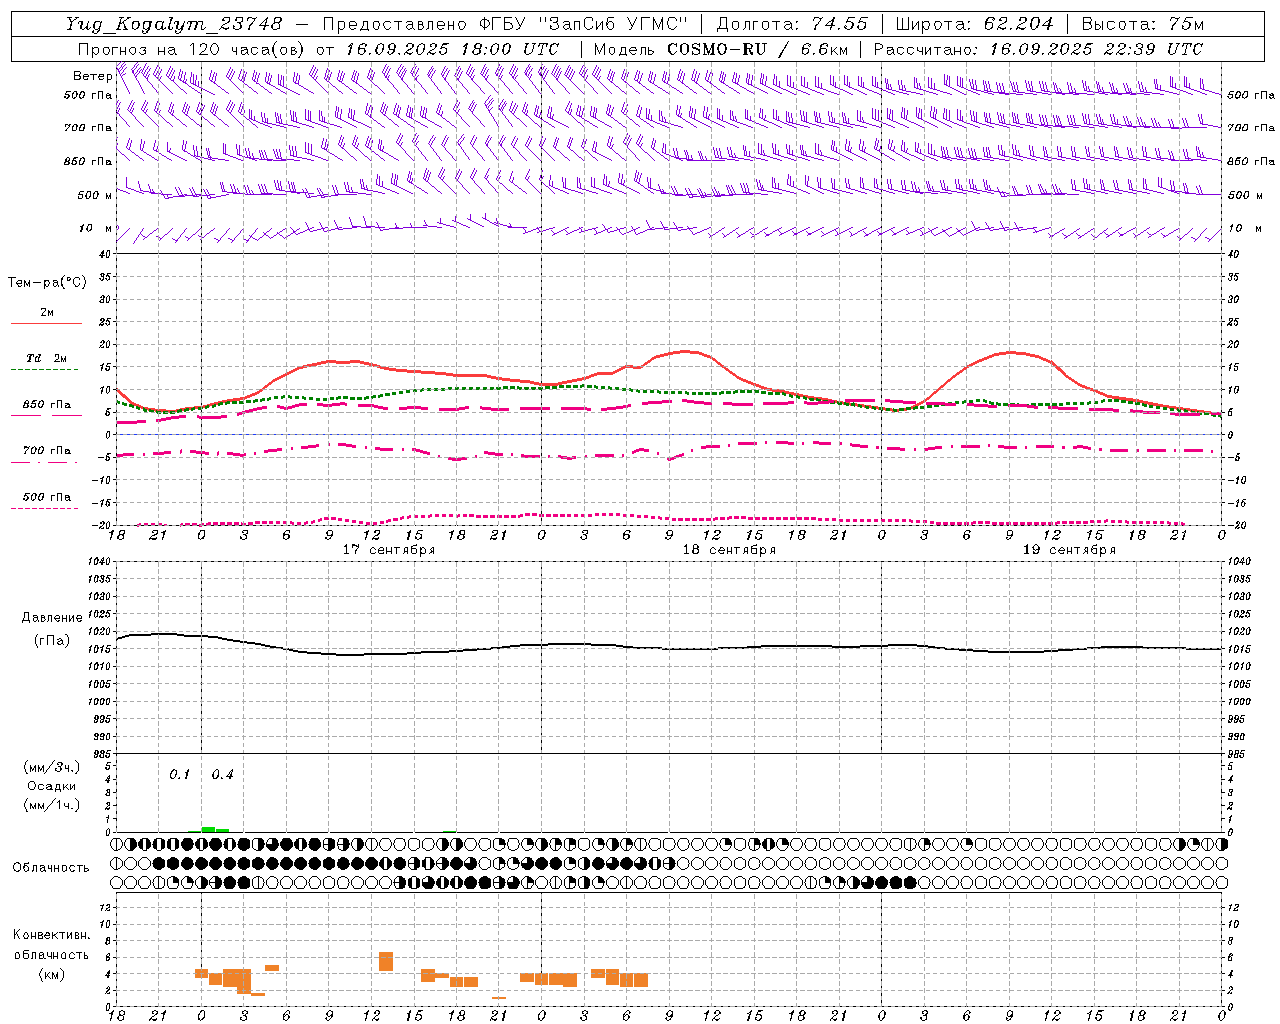Click the 'Конвективн.' convective cloud label
This screenshot has height=1024, width=1280.
point(51,935)
